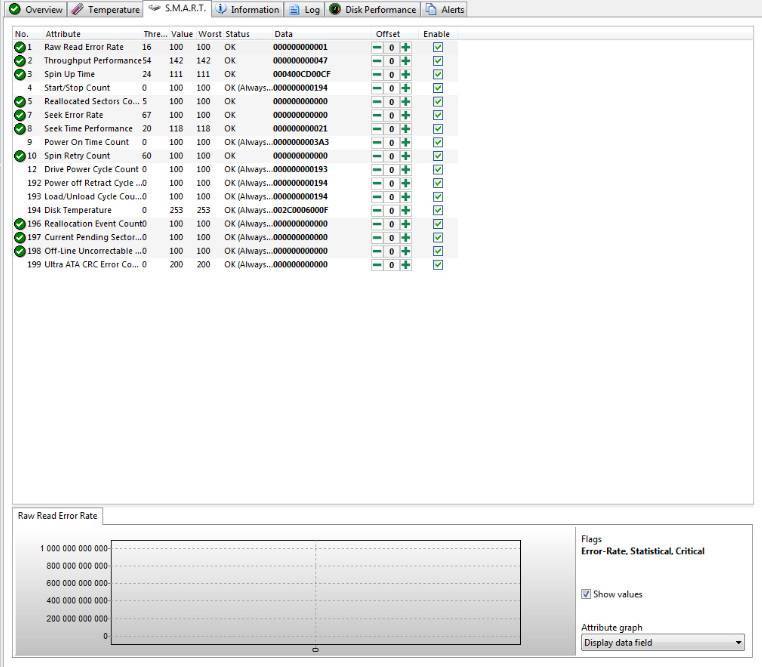Sort by the Status column header

click(x=238, y=34)
